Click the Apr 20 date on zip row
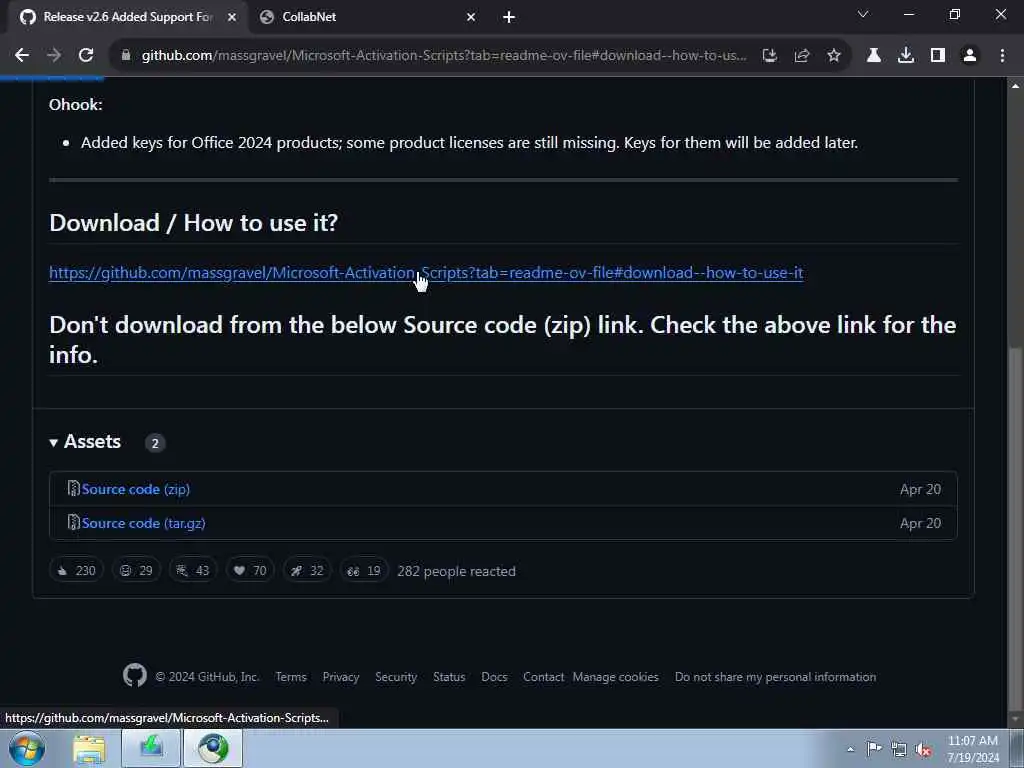Screen dimensions: 1024x768 point(920,489)
